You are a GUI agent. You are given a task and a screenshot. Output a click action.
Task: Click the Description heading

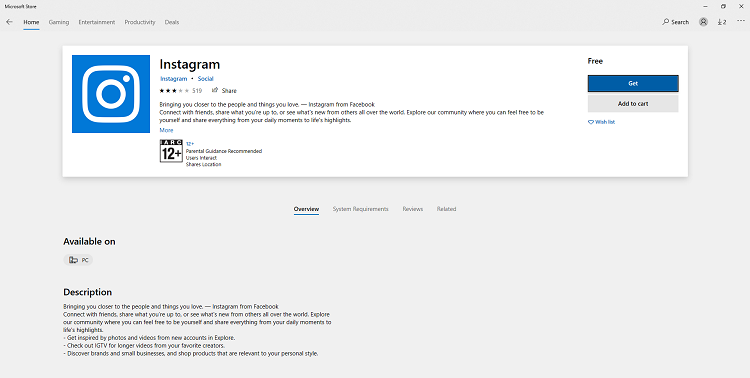coord(88,292)
